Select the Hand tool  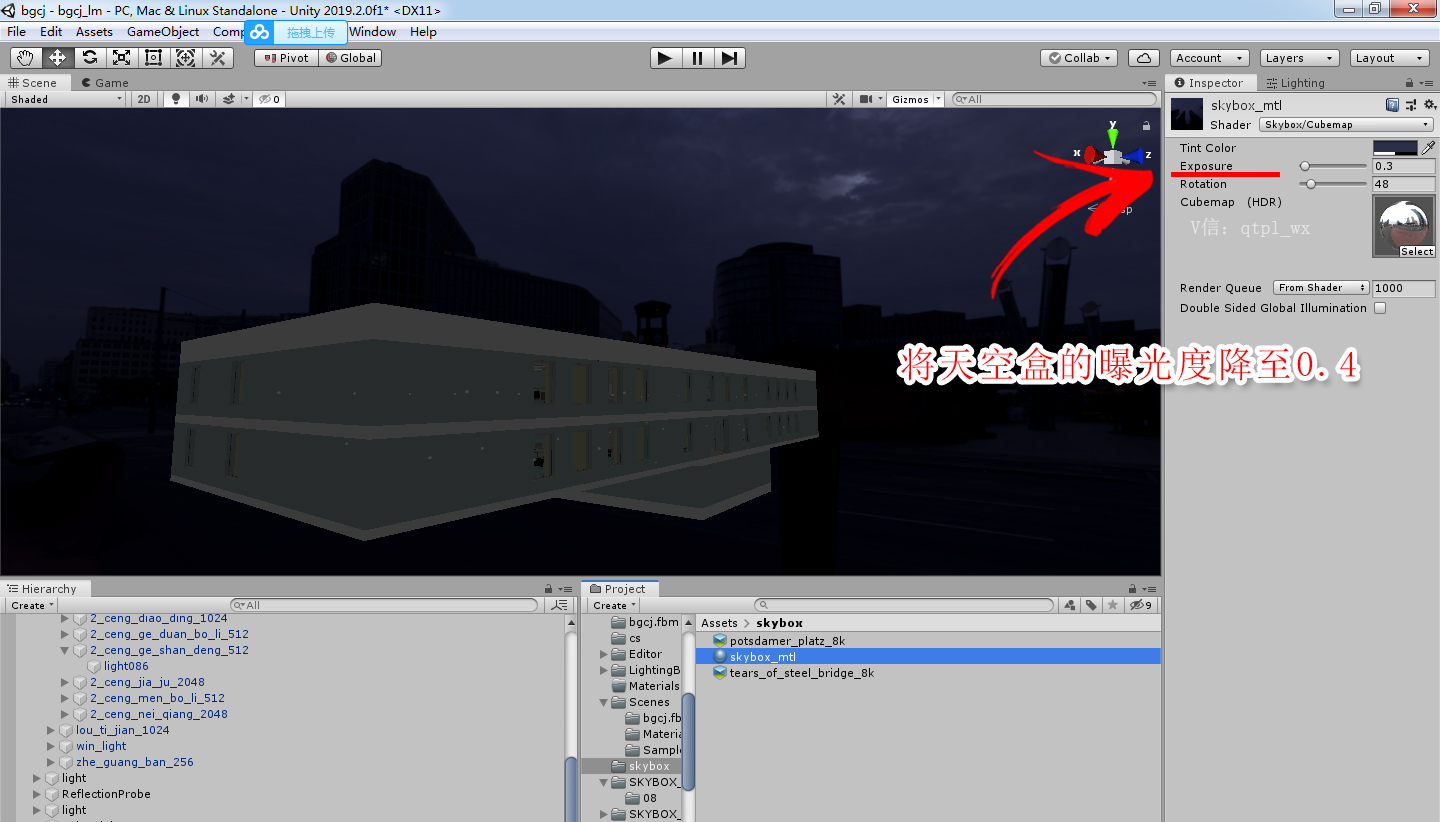pos(25,58)
